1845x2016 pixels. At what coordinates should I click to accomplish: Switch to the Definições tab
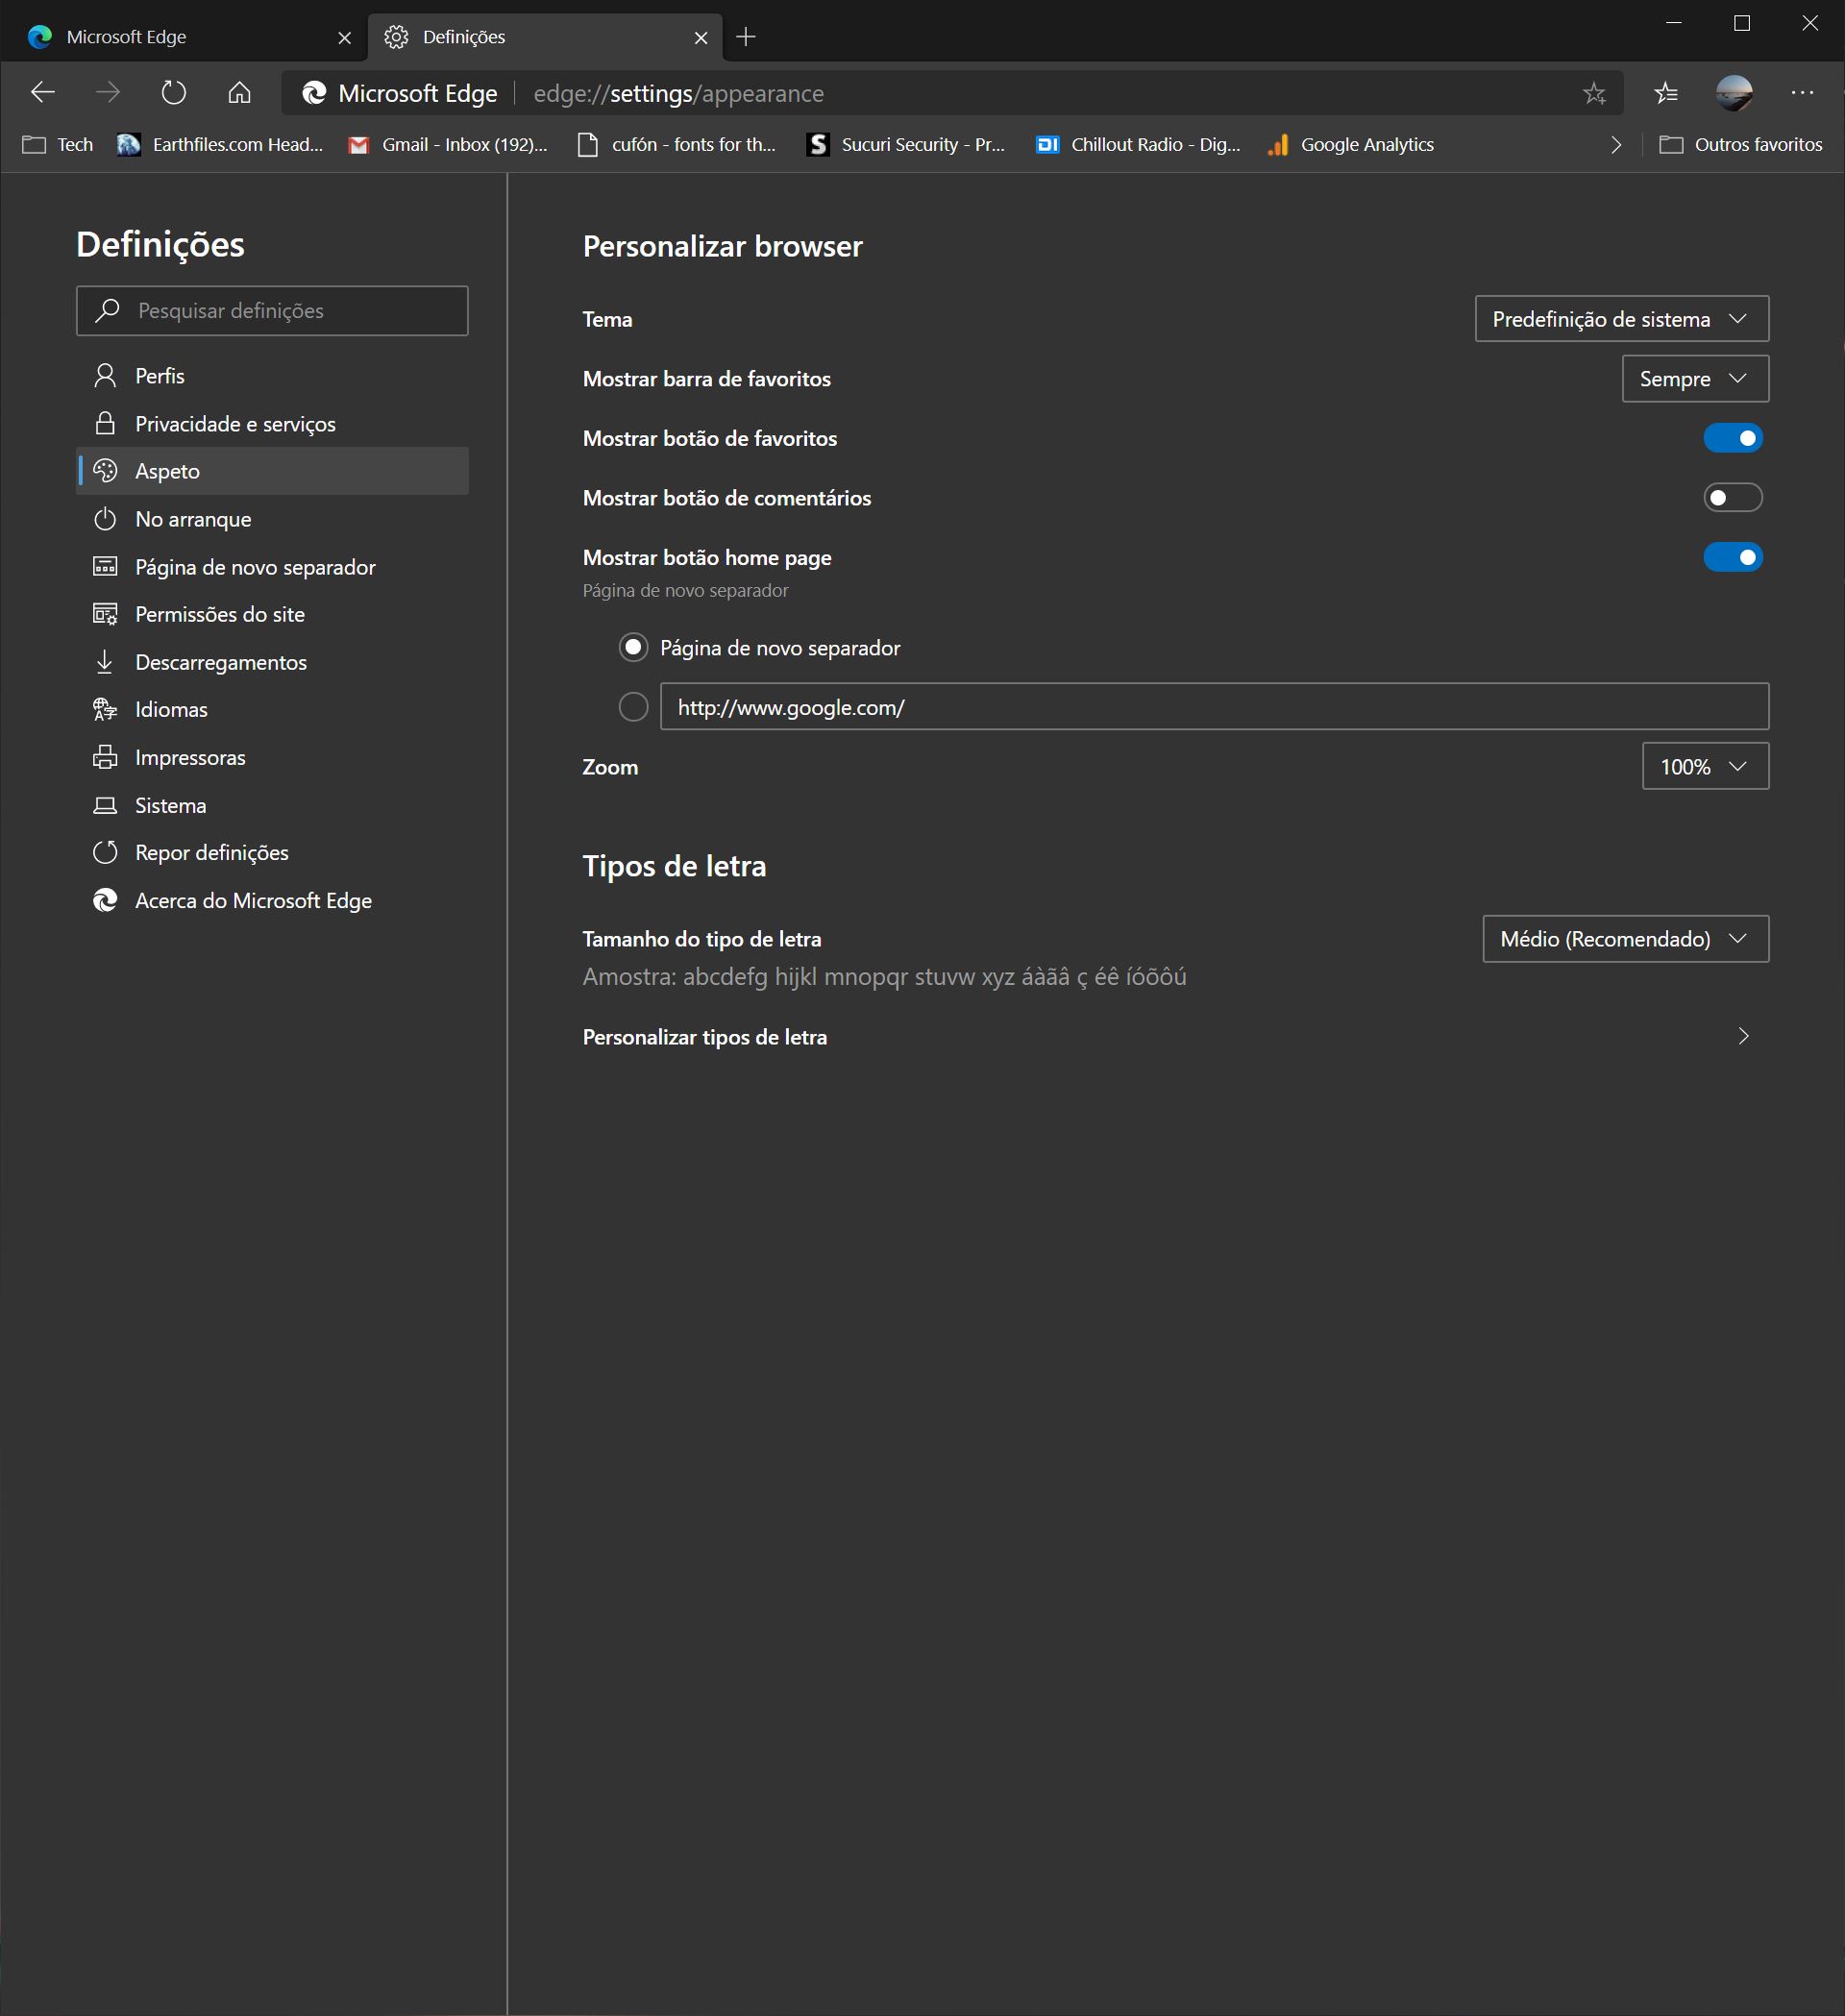[x=545, y=38]
